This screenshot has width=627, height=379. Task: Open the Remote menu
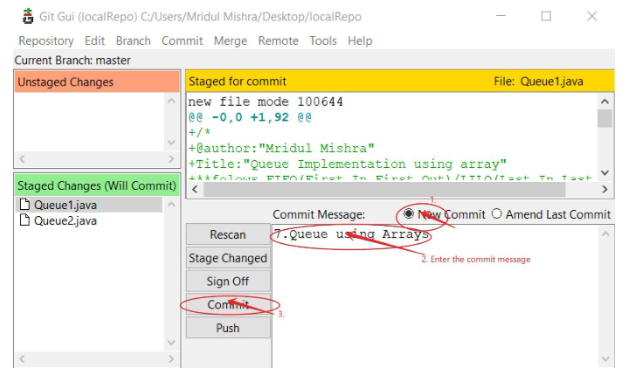point(278,41)
